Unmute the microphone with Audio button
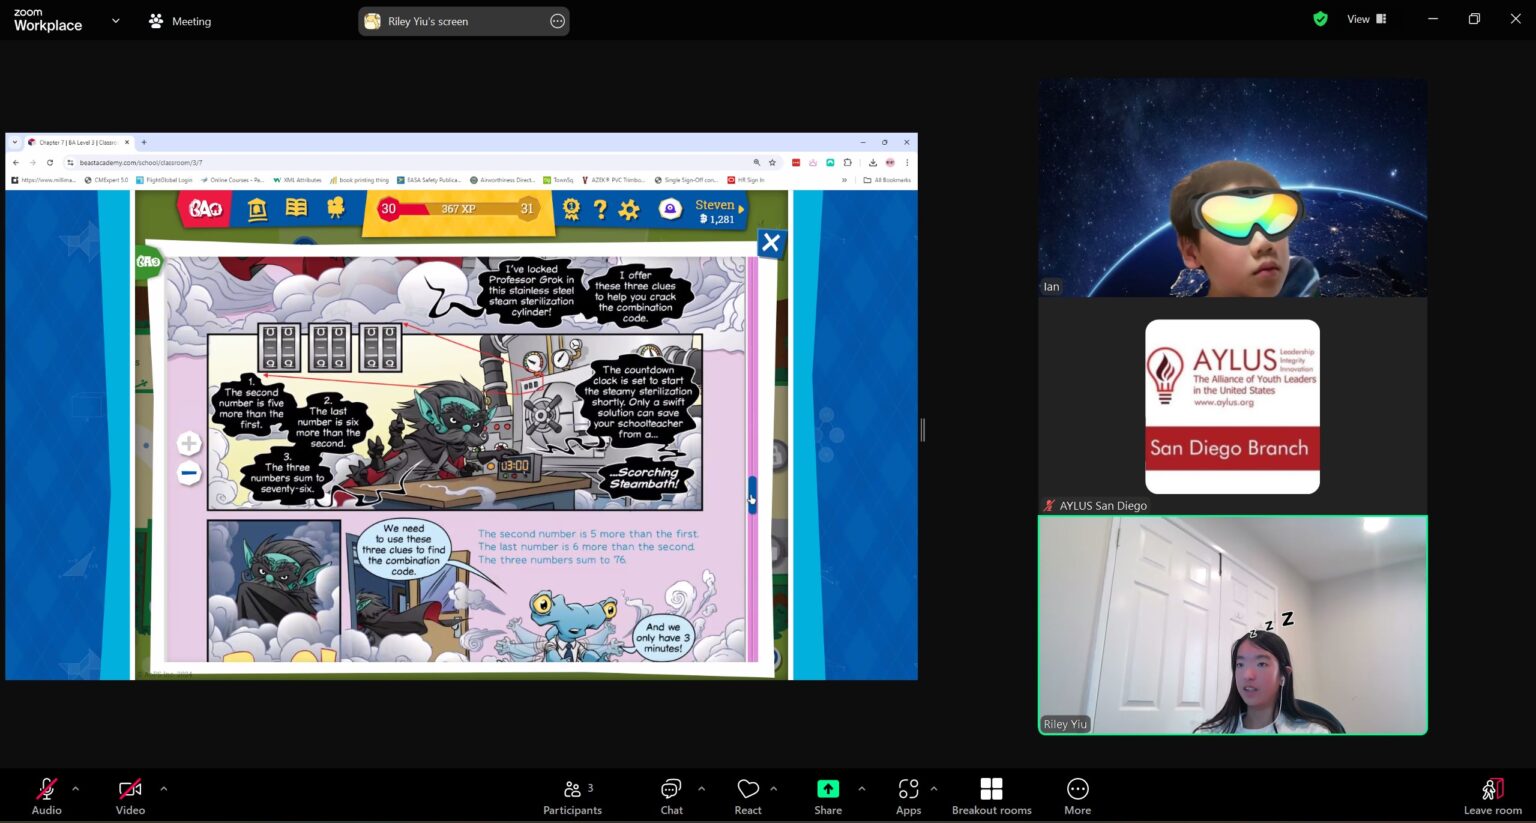The image size is (1536, 823). coord(46,796)
